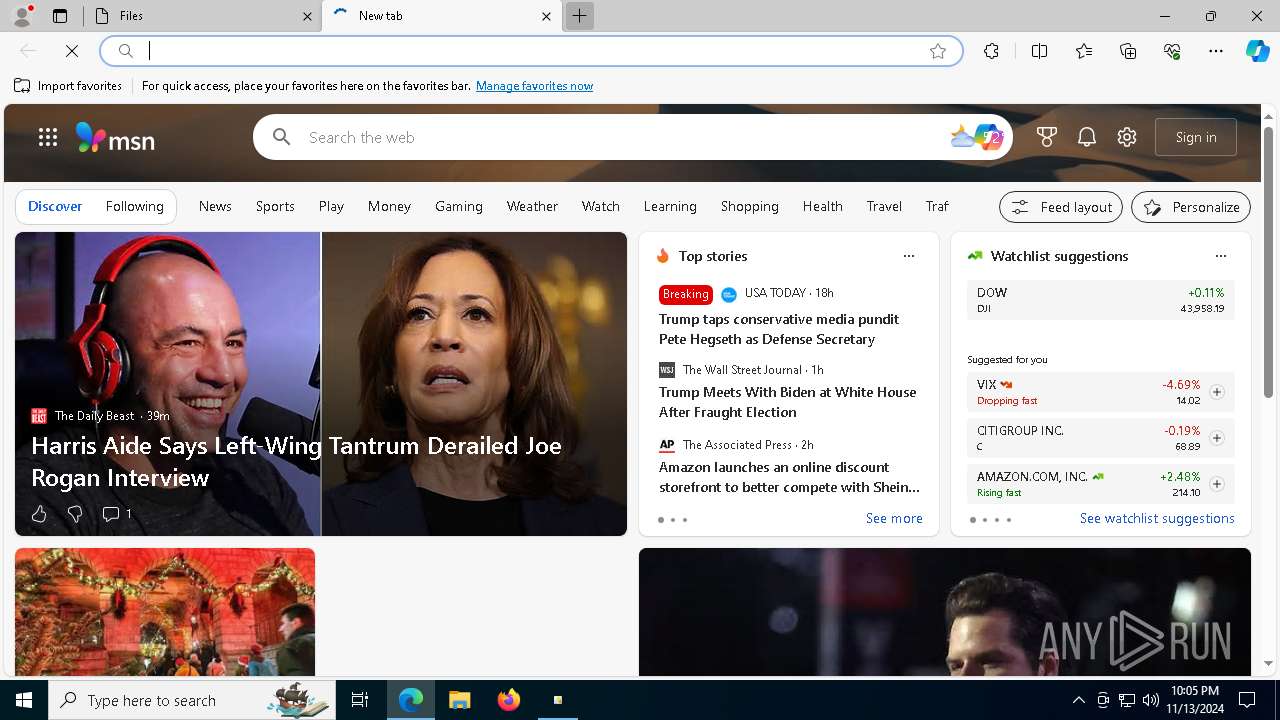This screenshot has height=720, width=1280.
Task: Dislike the Joe Rogan story
Action: pos(74,514)
